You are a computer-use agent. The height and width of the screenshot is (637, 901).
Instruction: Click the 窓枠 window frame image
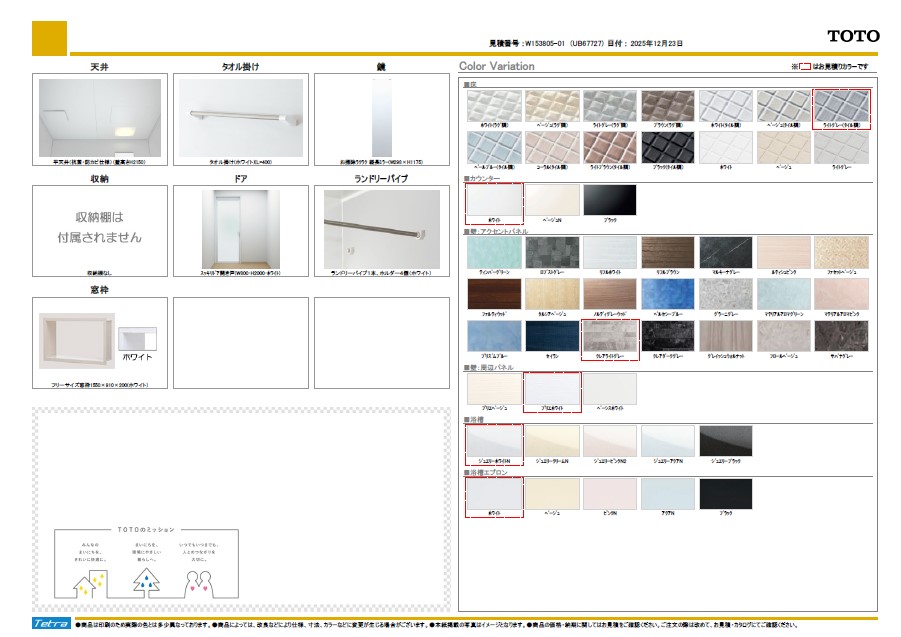pos(77,344)
